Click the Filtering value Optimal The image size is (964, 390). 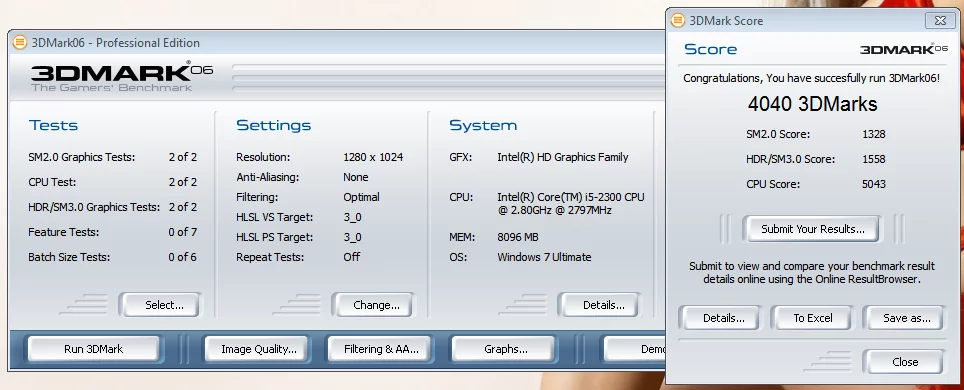(362, 197)
